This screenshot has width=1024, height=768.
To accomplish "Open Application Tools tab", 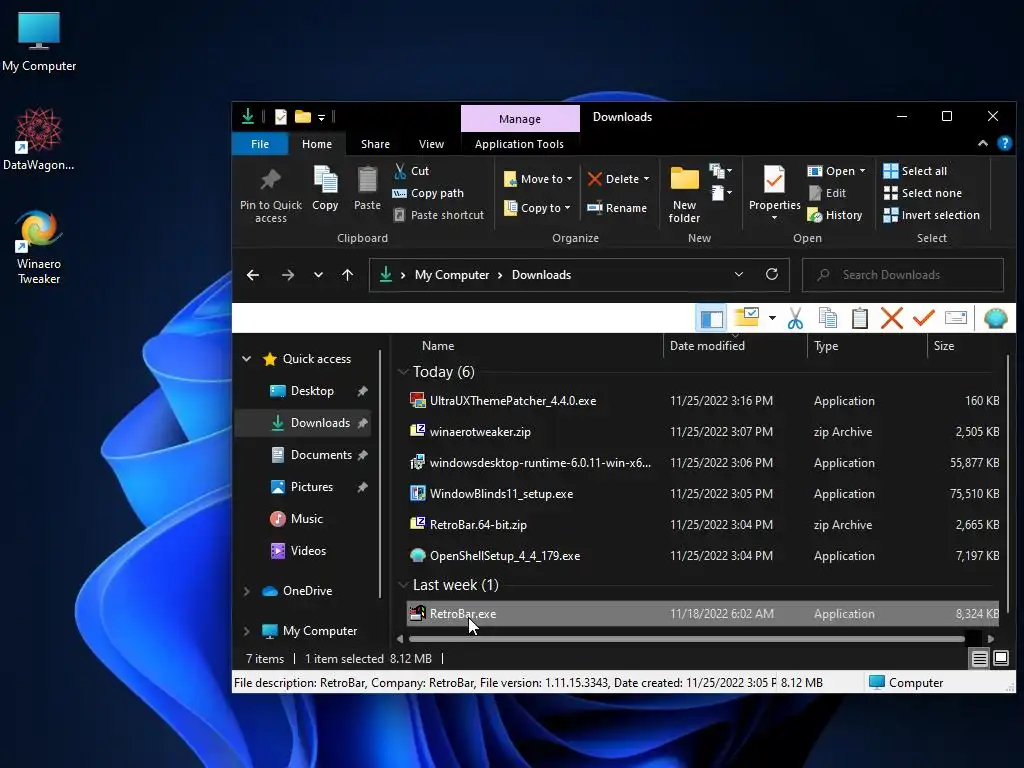I will click(x=519, y=144).
